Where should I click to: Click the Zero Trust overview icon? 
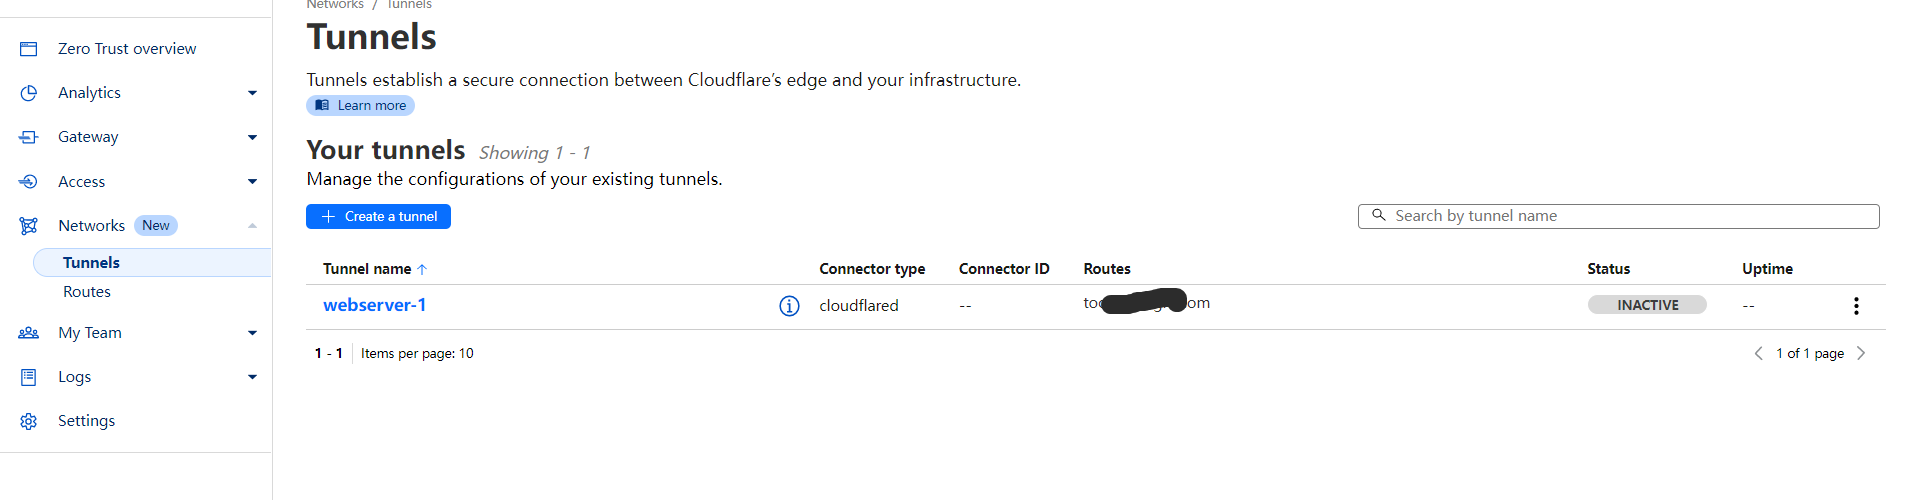point(28,49)
